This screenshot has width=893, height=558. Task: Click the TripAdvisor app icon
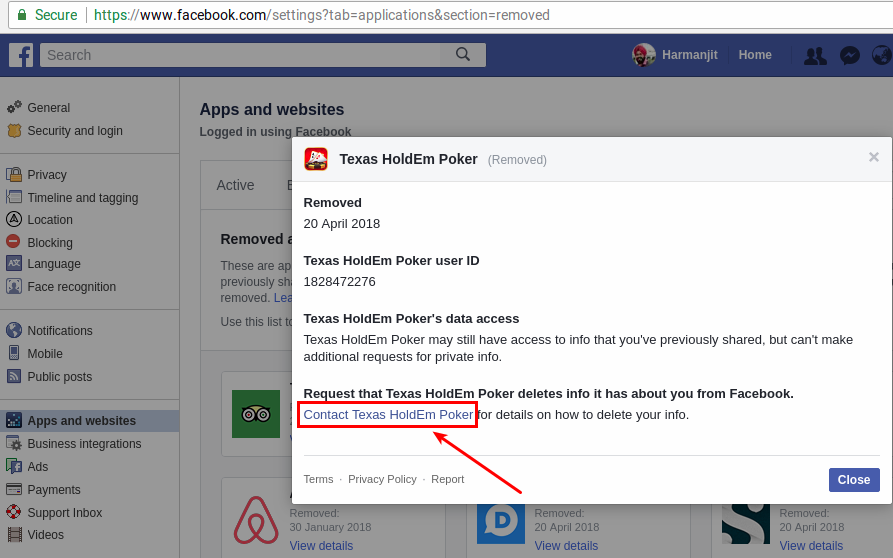(256, 414)
